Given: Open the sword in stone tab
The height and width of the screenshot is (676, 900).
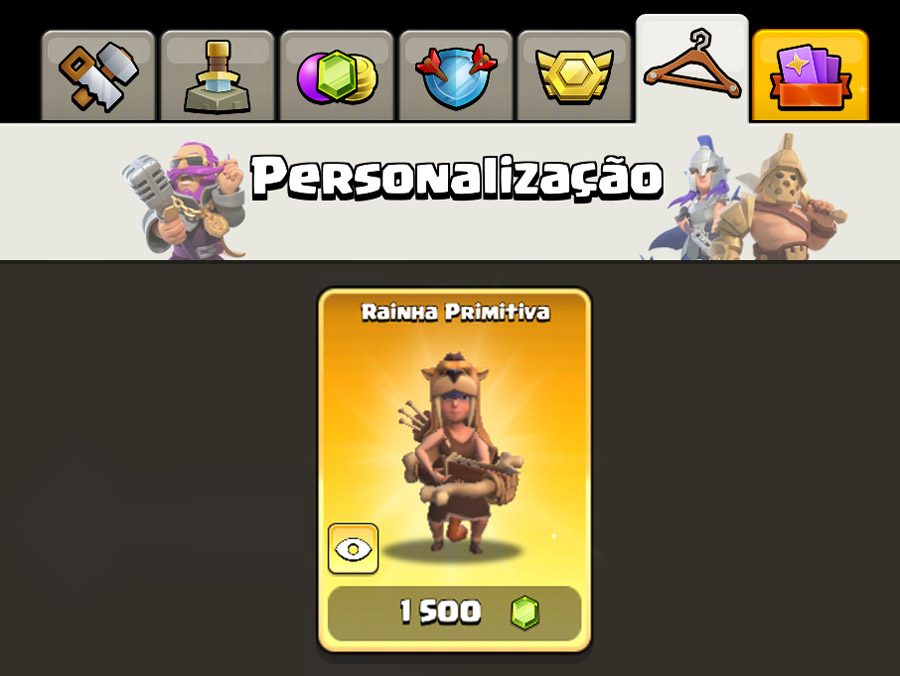Looking at the screenshot, I should pyautogui.click(x=218, y=76).
